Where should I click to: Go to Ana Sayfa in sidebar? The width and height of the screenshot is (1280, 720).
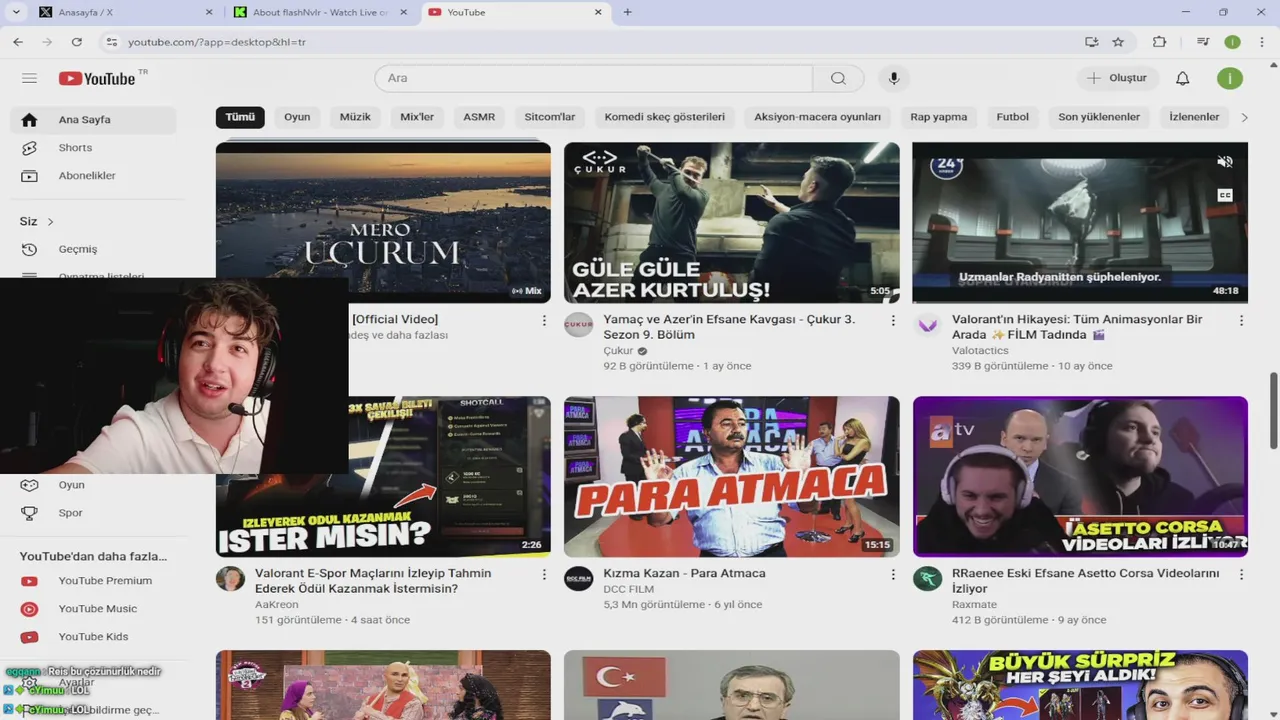tap(93, 119)
